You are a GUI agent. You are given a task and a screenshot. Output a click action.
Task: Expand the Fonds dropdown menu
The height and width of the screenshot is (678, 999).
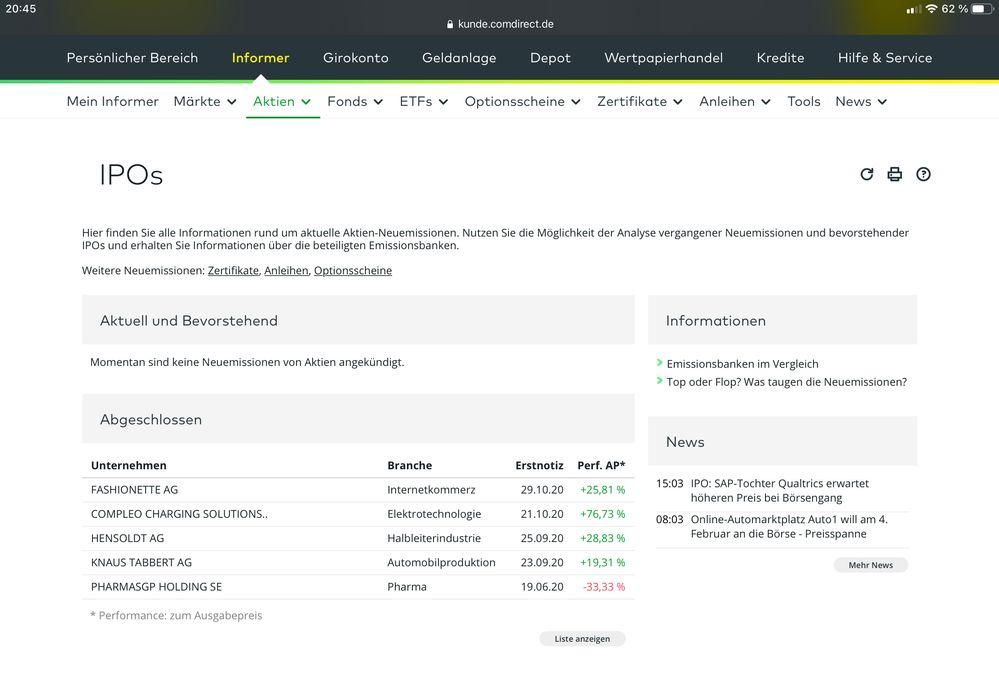(355, 101)
